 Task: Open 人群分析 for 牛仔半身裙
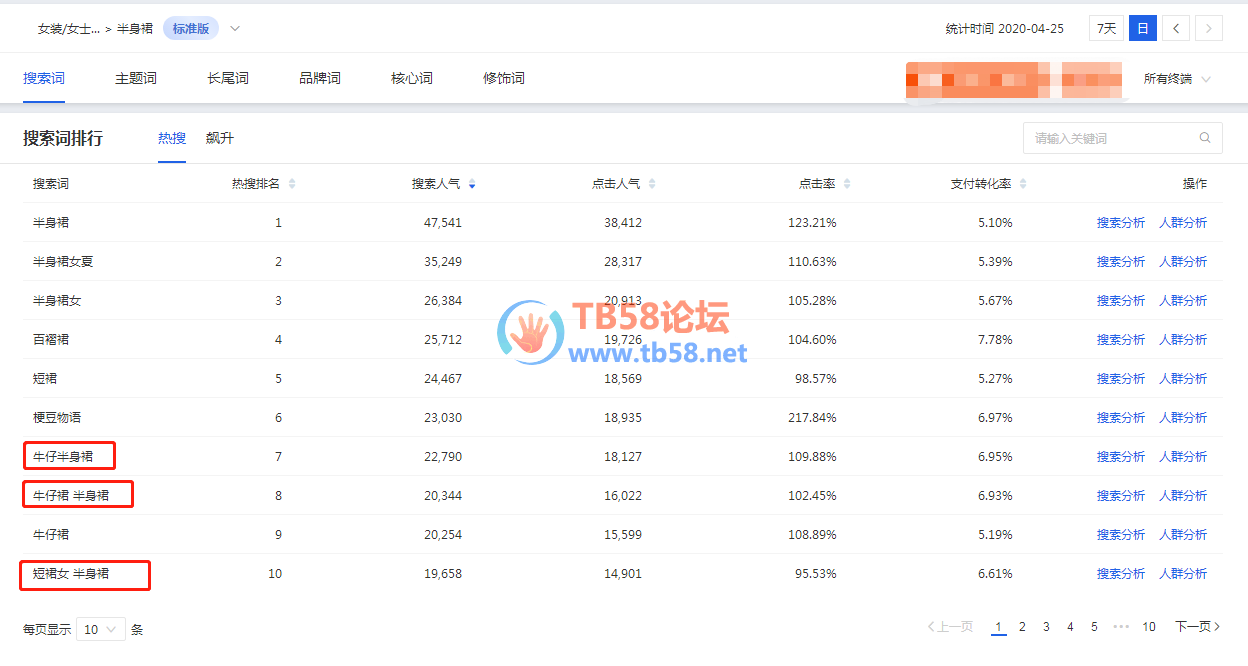click(1183, 457)
